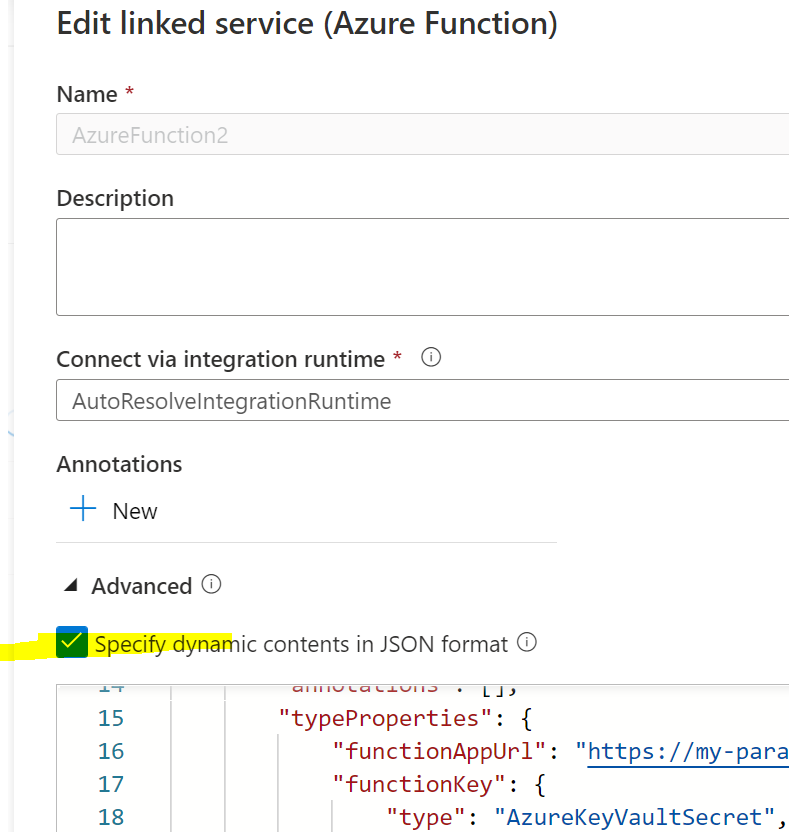789x832 pixels.
Task: Click the info icon next to integration runtime
Action: click(x=430, y=356)
